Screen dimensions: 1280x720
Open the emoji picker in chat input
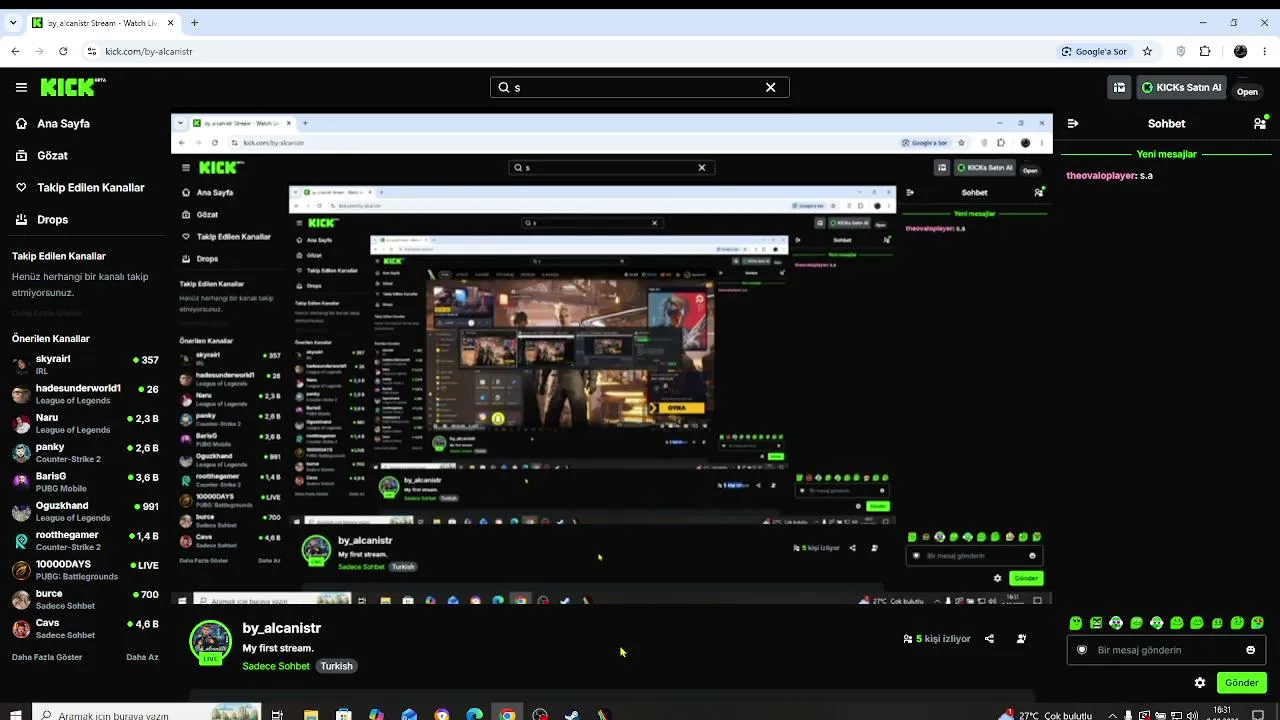click(x=1250, y=650)
